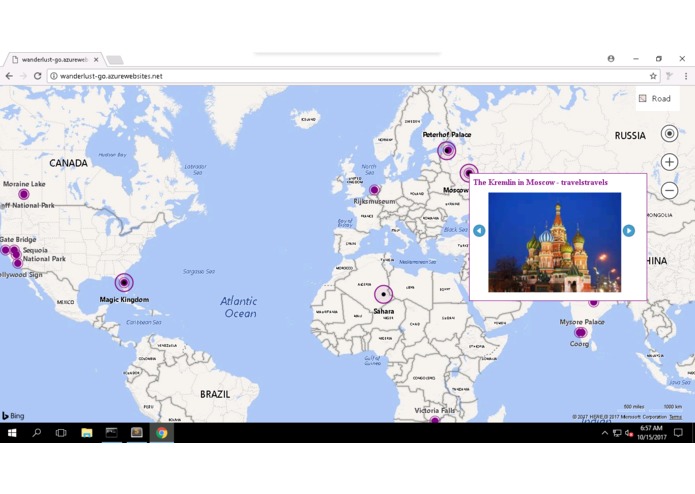Open the Windows Start menu
Image resolution: width=695 pixels, height=494 pixels.
pos(12,433)
